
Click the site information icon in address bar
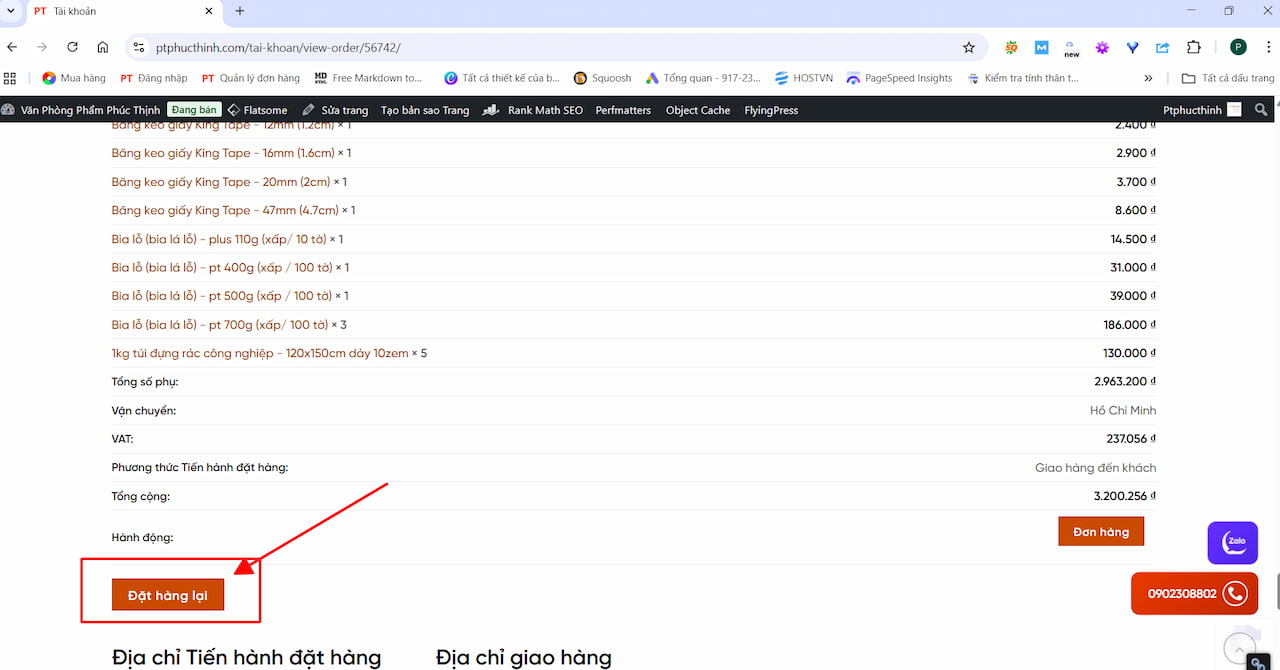click(x=139, y=47)
